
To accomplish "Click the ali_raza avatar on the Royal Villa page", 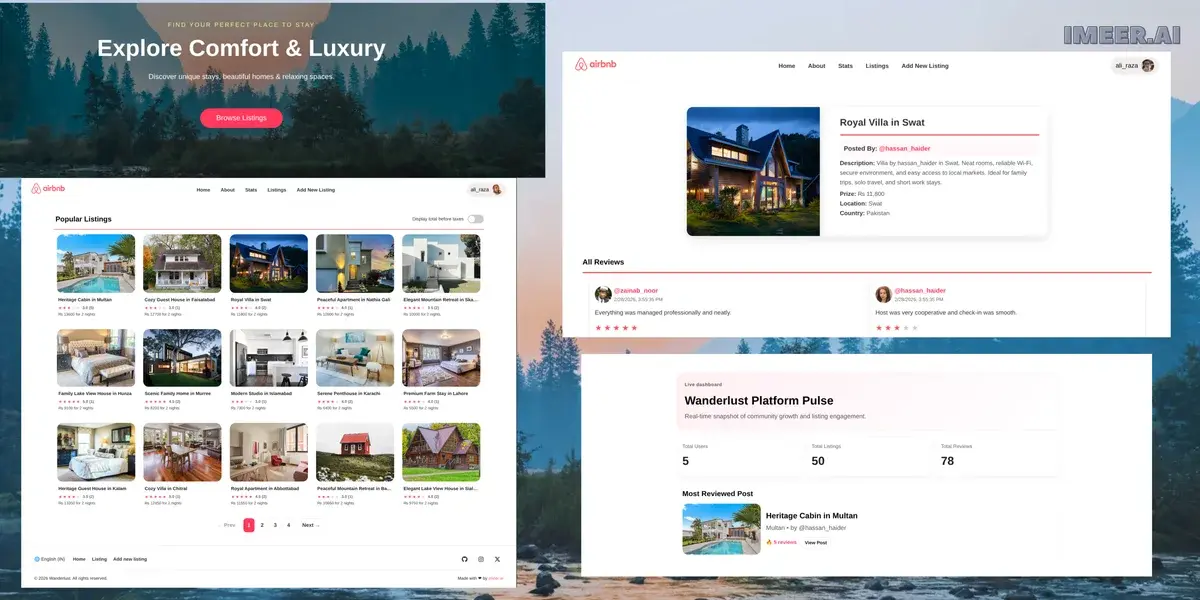I will click(1148, 65).
